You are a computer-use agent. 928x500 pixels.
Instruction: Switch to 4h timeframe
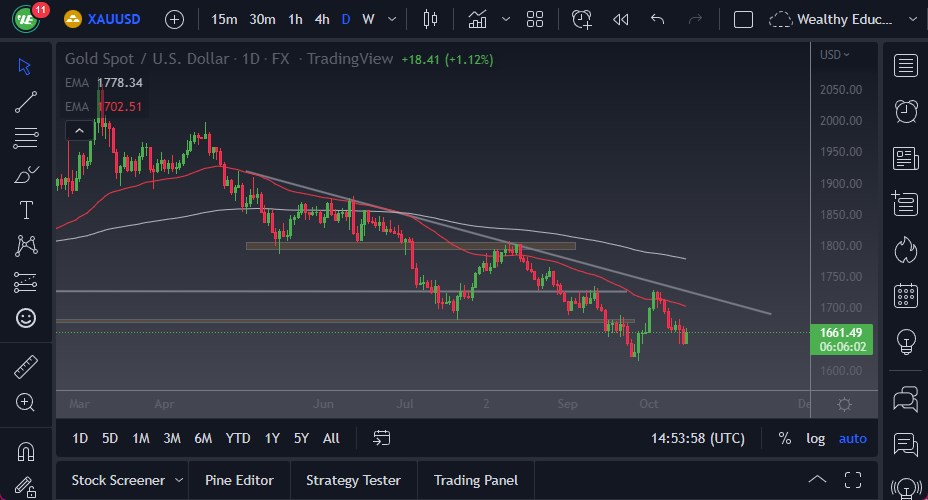coord(321,19)
